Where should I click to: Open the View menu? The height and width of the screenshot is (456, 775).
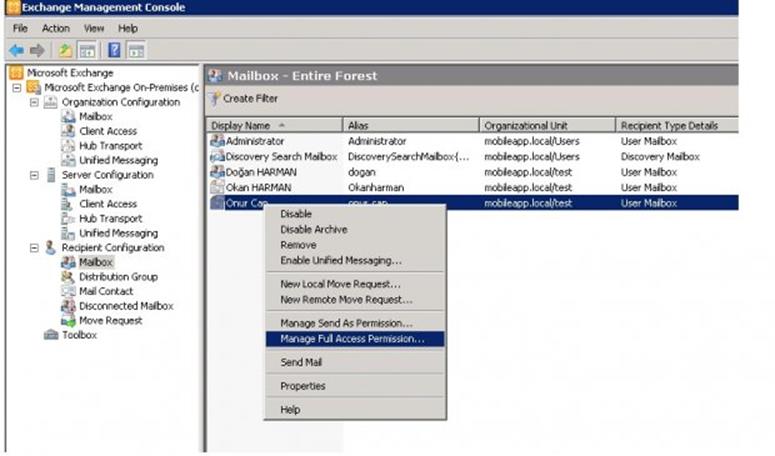tap(93, 28)
